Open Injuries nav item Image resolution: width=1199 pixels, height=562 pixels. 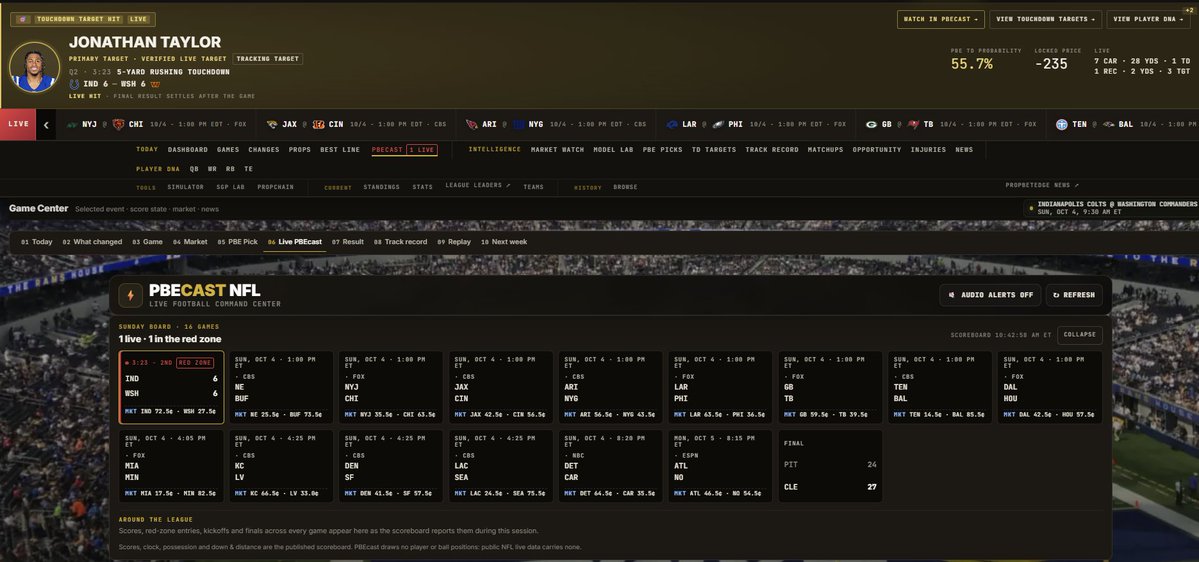(x=928, y=150)
